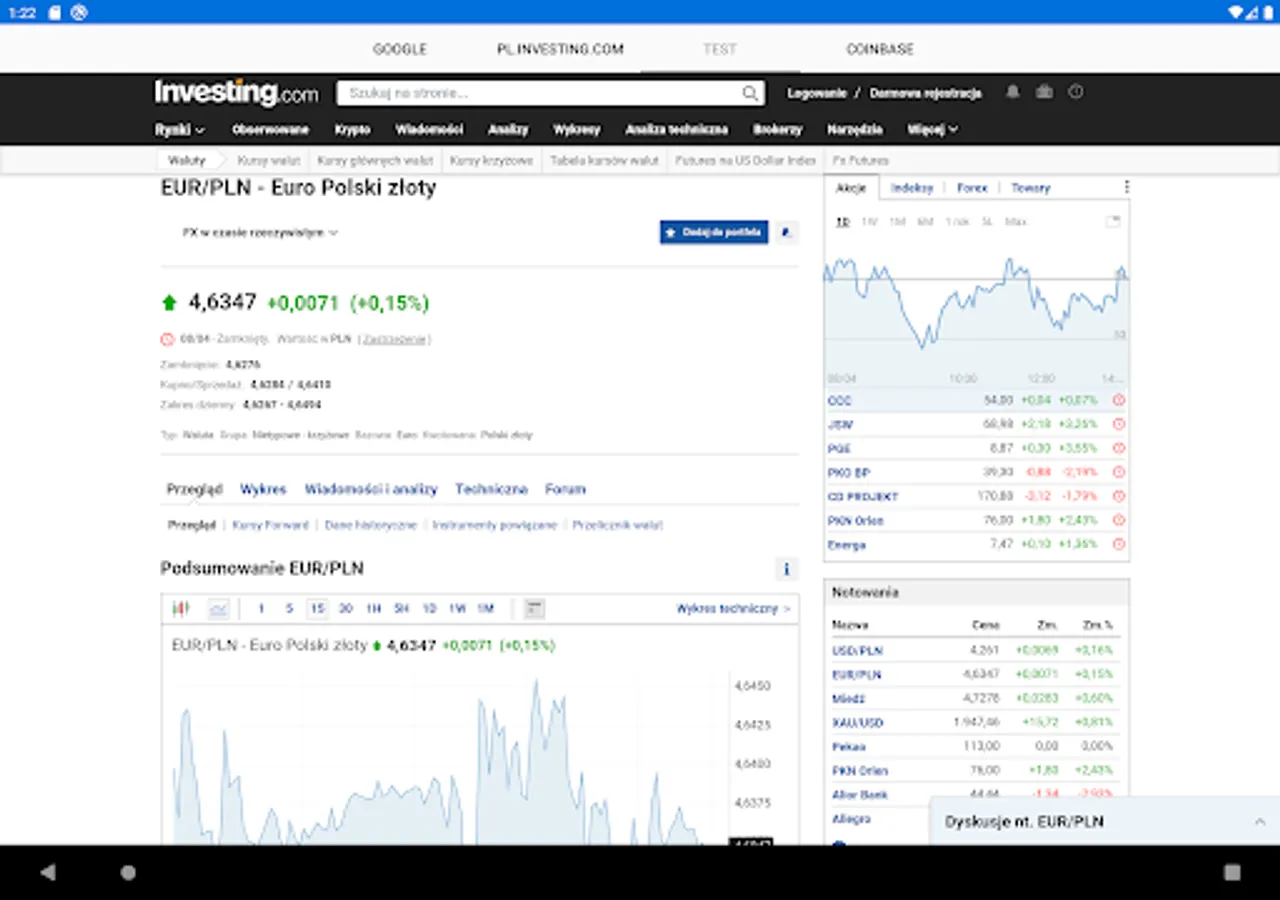Click the Dodaj do portfela button

click(x=714, y=232)
